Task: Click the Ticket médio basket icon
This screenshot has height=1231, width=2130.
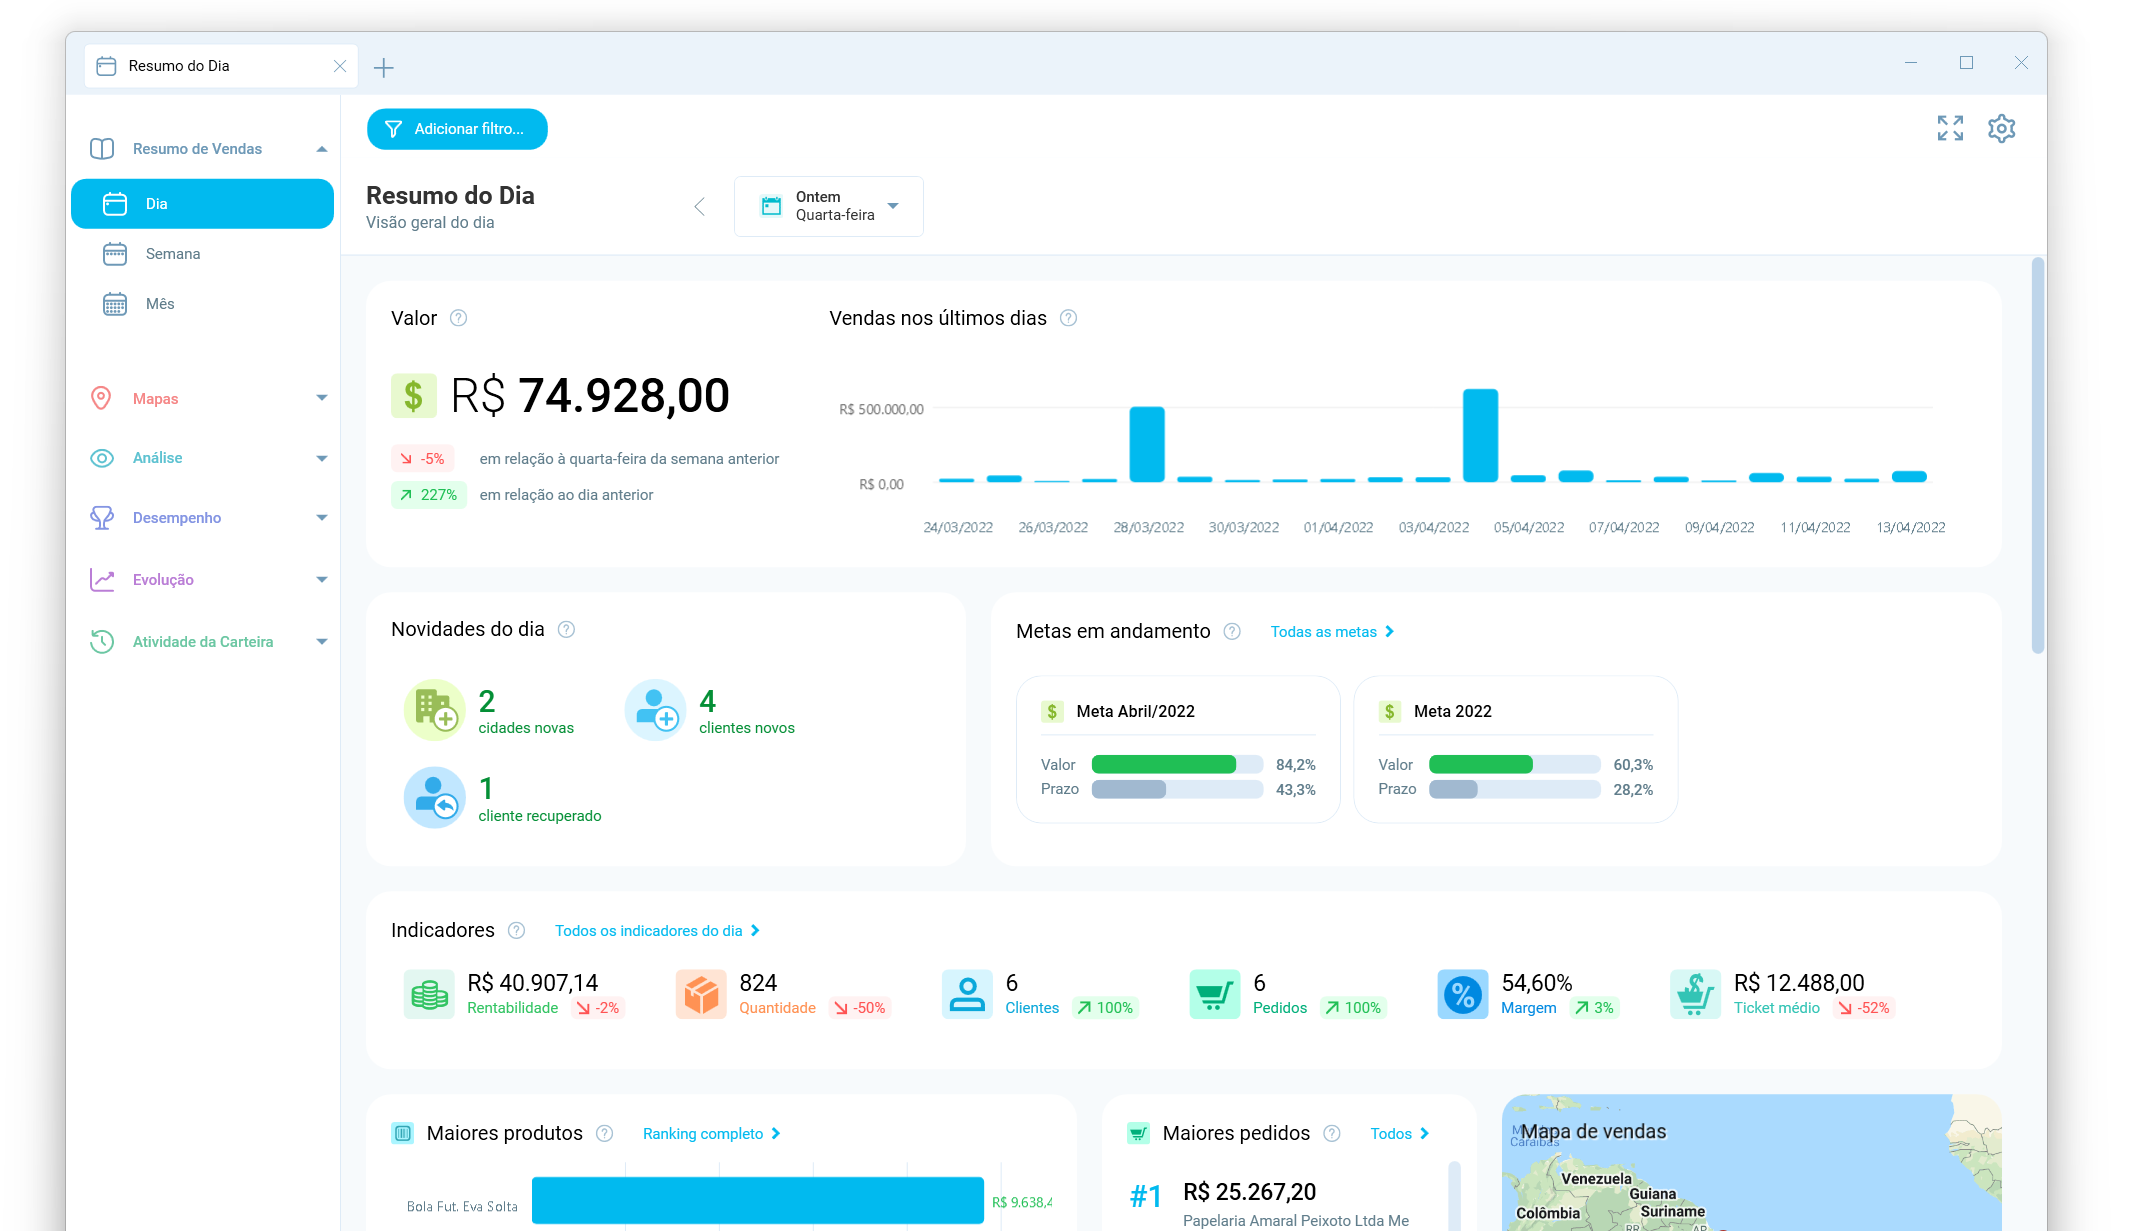Action: (x=1695, y=994)
